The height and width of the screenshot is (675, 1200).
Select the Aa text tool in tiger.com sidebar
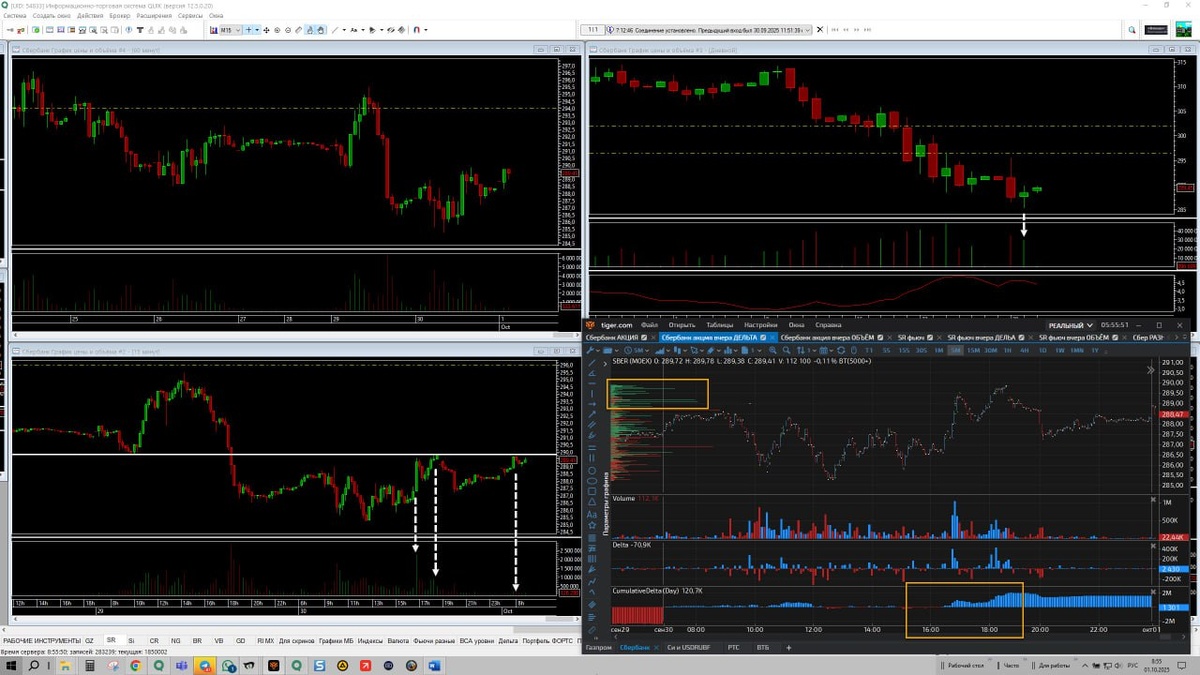[x=592, y=515]
